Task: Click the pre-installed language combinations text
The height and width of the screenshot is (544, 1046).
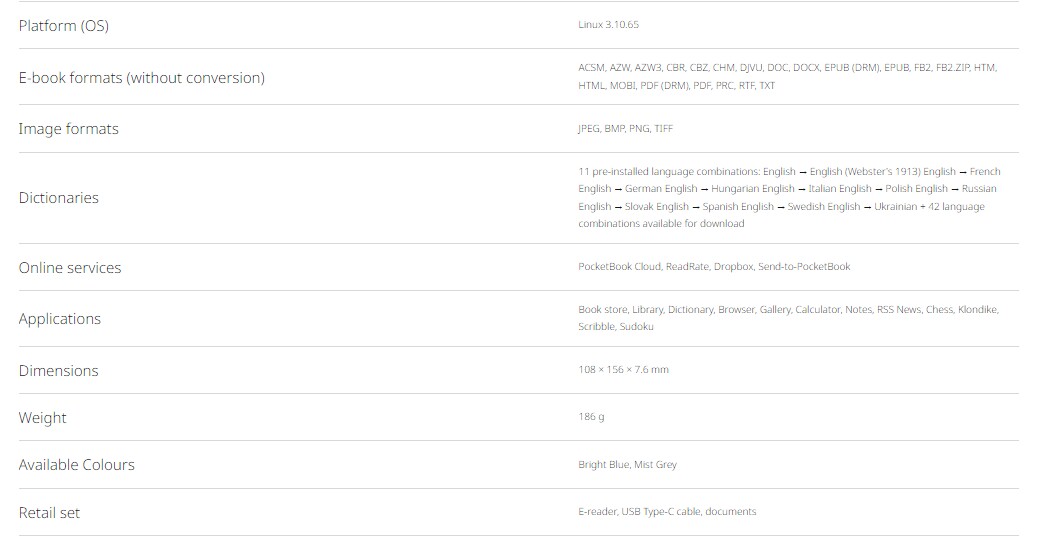Action: click(788, 197)
